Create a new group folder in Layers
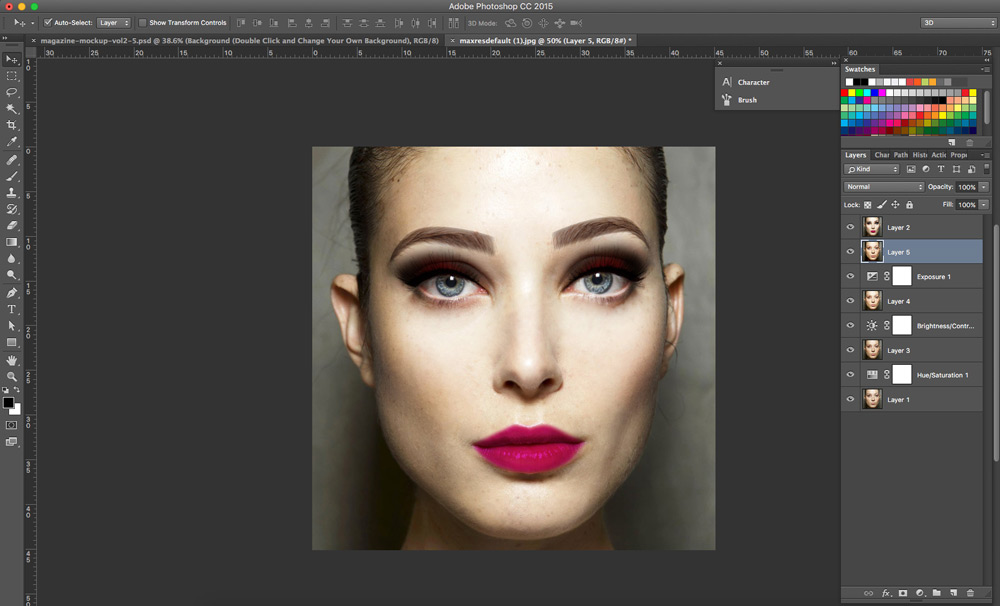Image resolution: width=1000 pixels, height=606 pixels. (937, 593)
